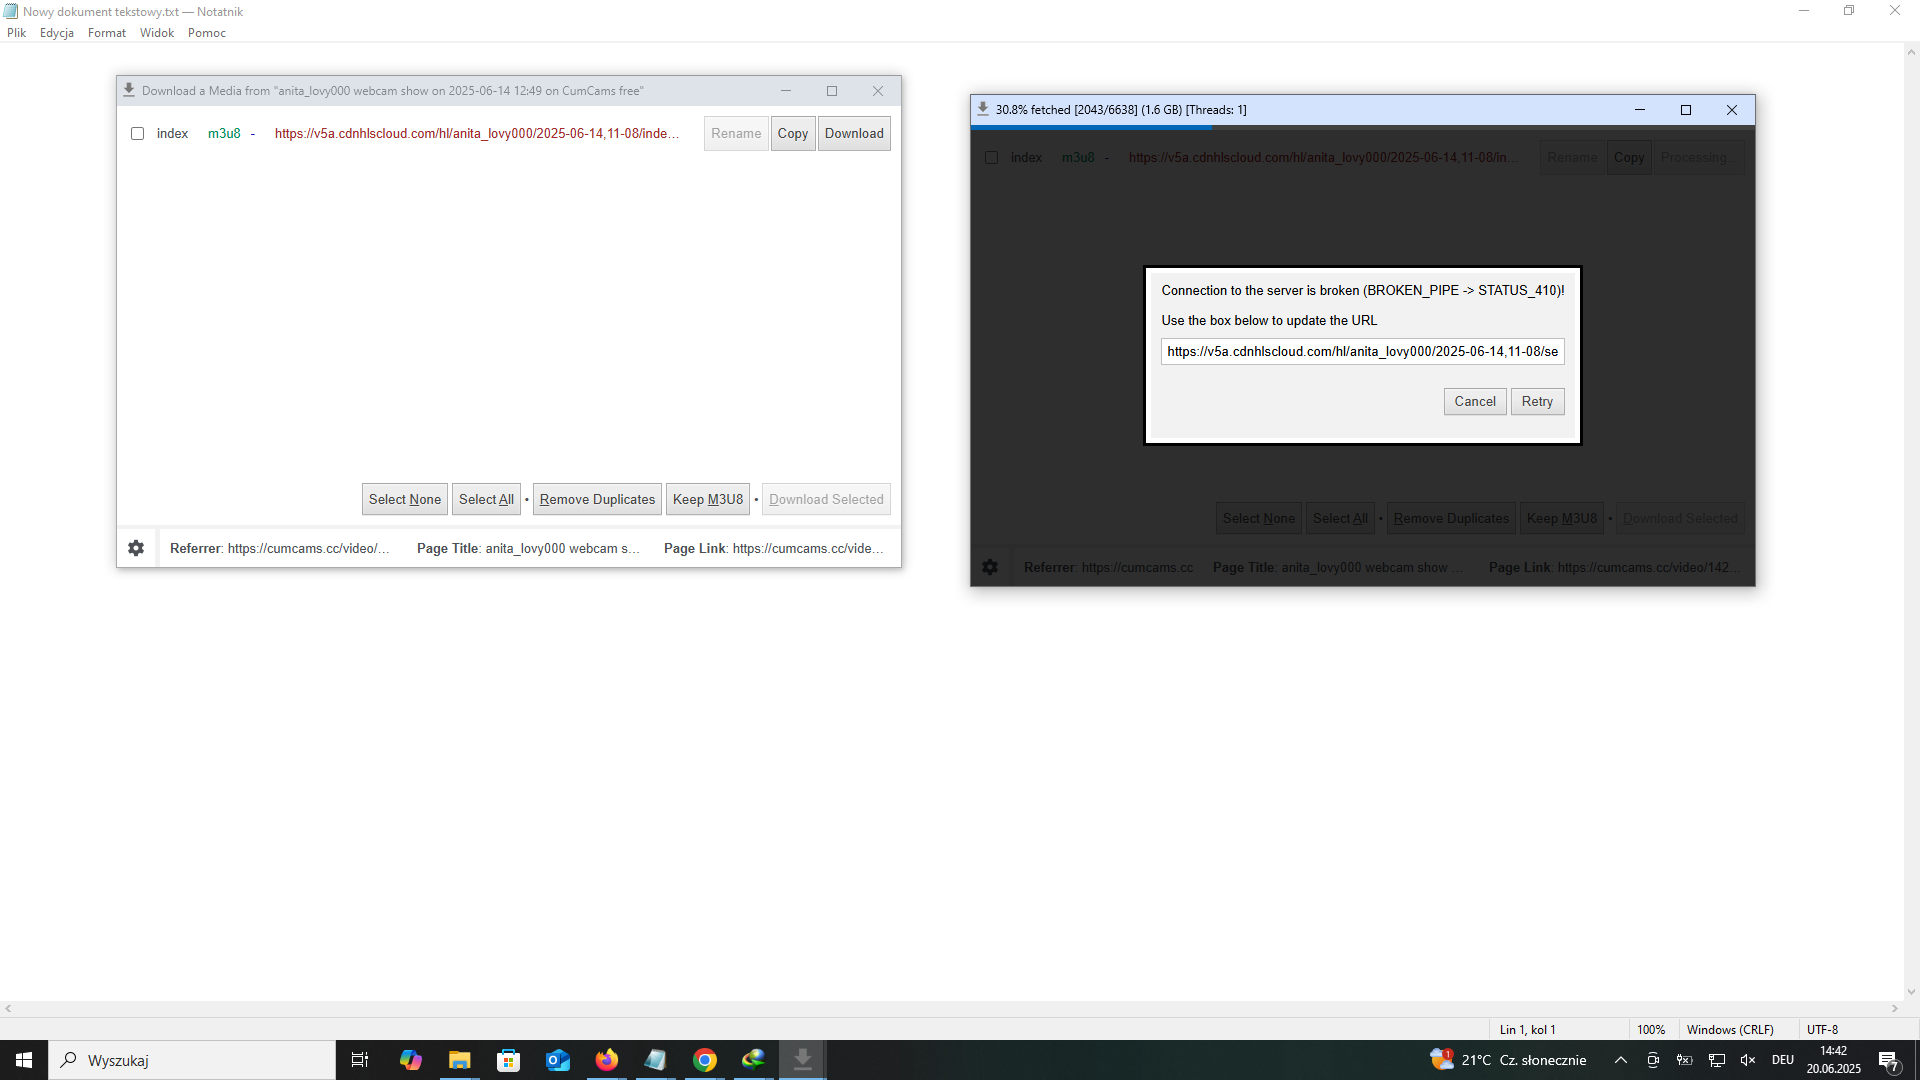Click the Microsoft Store taskbar icon
The image size is (1920, 1080).
tap(509, 1060)
